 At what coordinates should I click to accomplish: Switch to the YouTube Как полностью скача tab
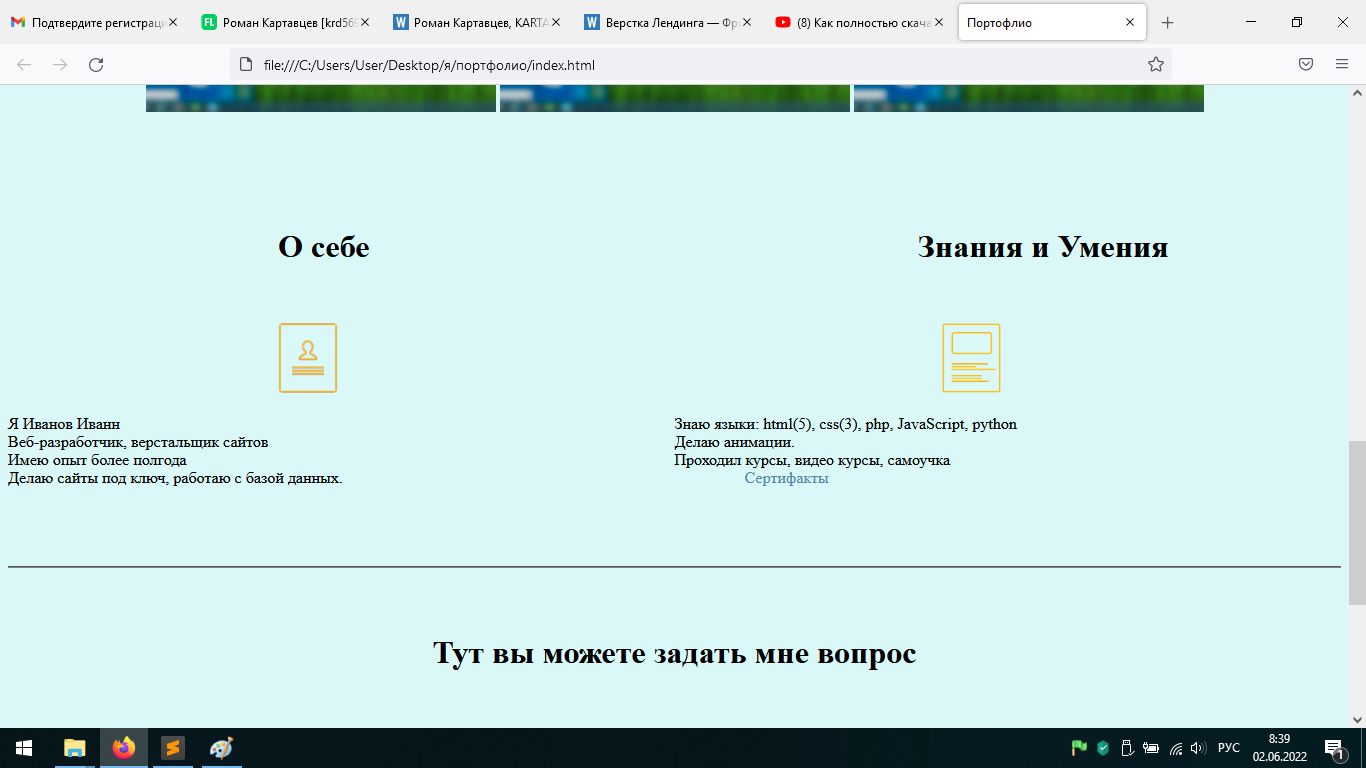click(x=859, y=22)
